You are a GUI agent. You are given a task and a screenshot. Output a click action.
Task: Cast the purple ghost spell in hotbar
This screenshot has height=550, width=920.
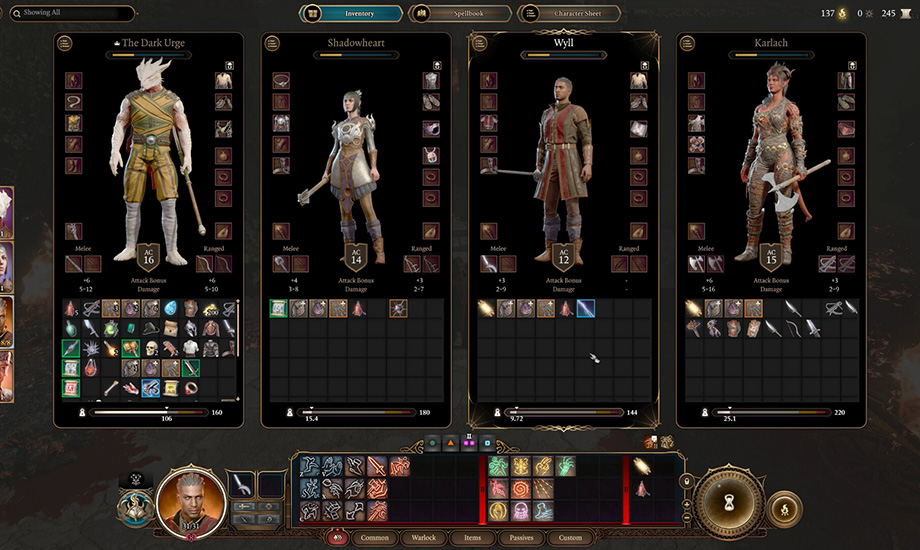tap(520, 511)
